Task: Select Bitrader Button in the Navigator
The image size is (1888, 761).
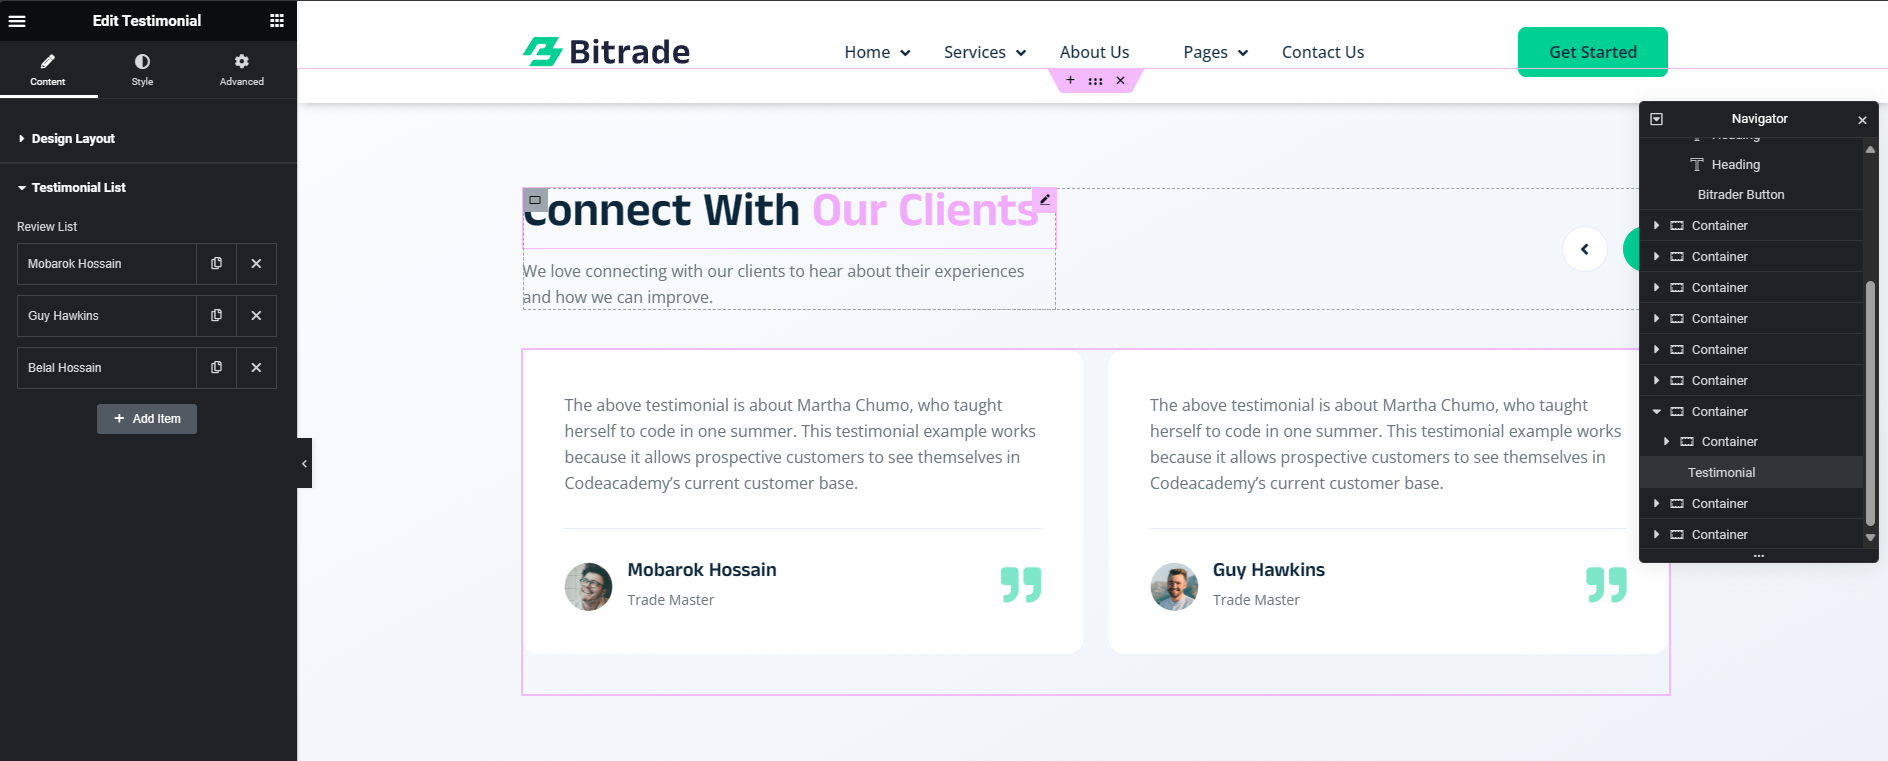Action: (1740, 195)
